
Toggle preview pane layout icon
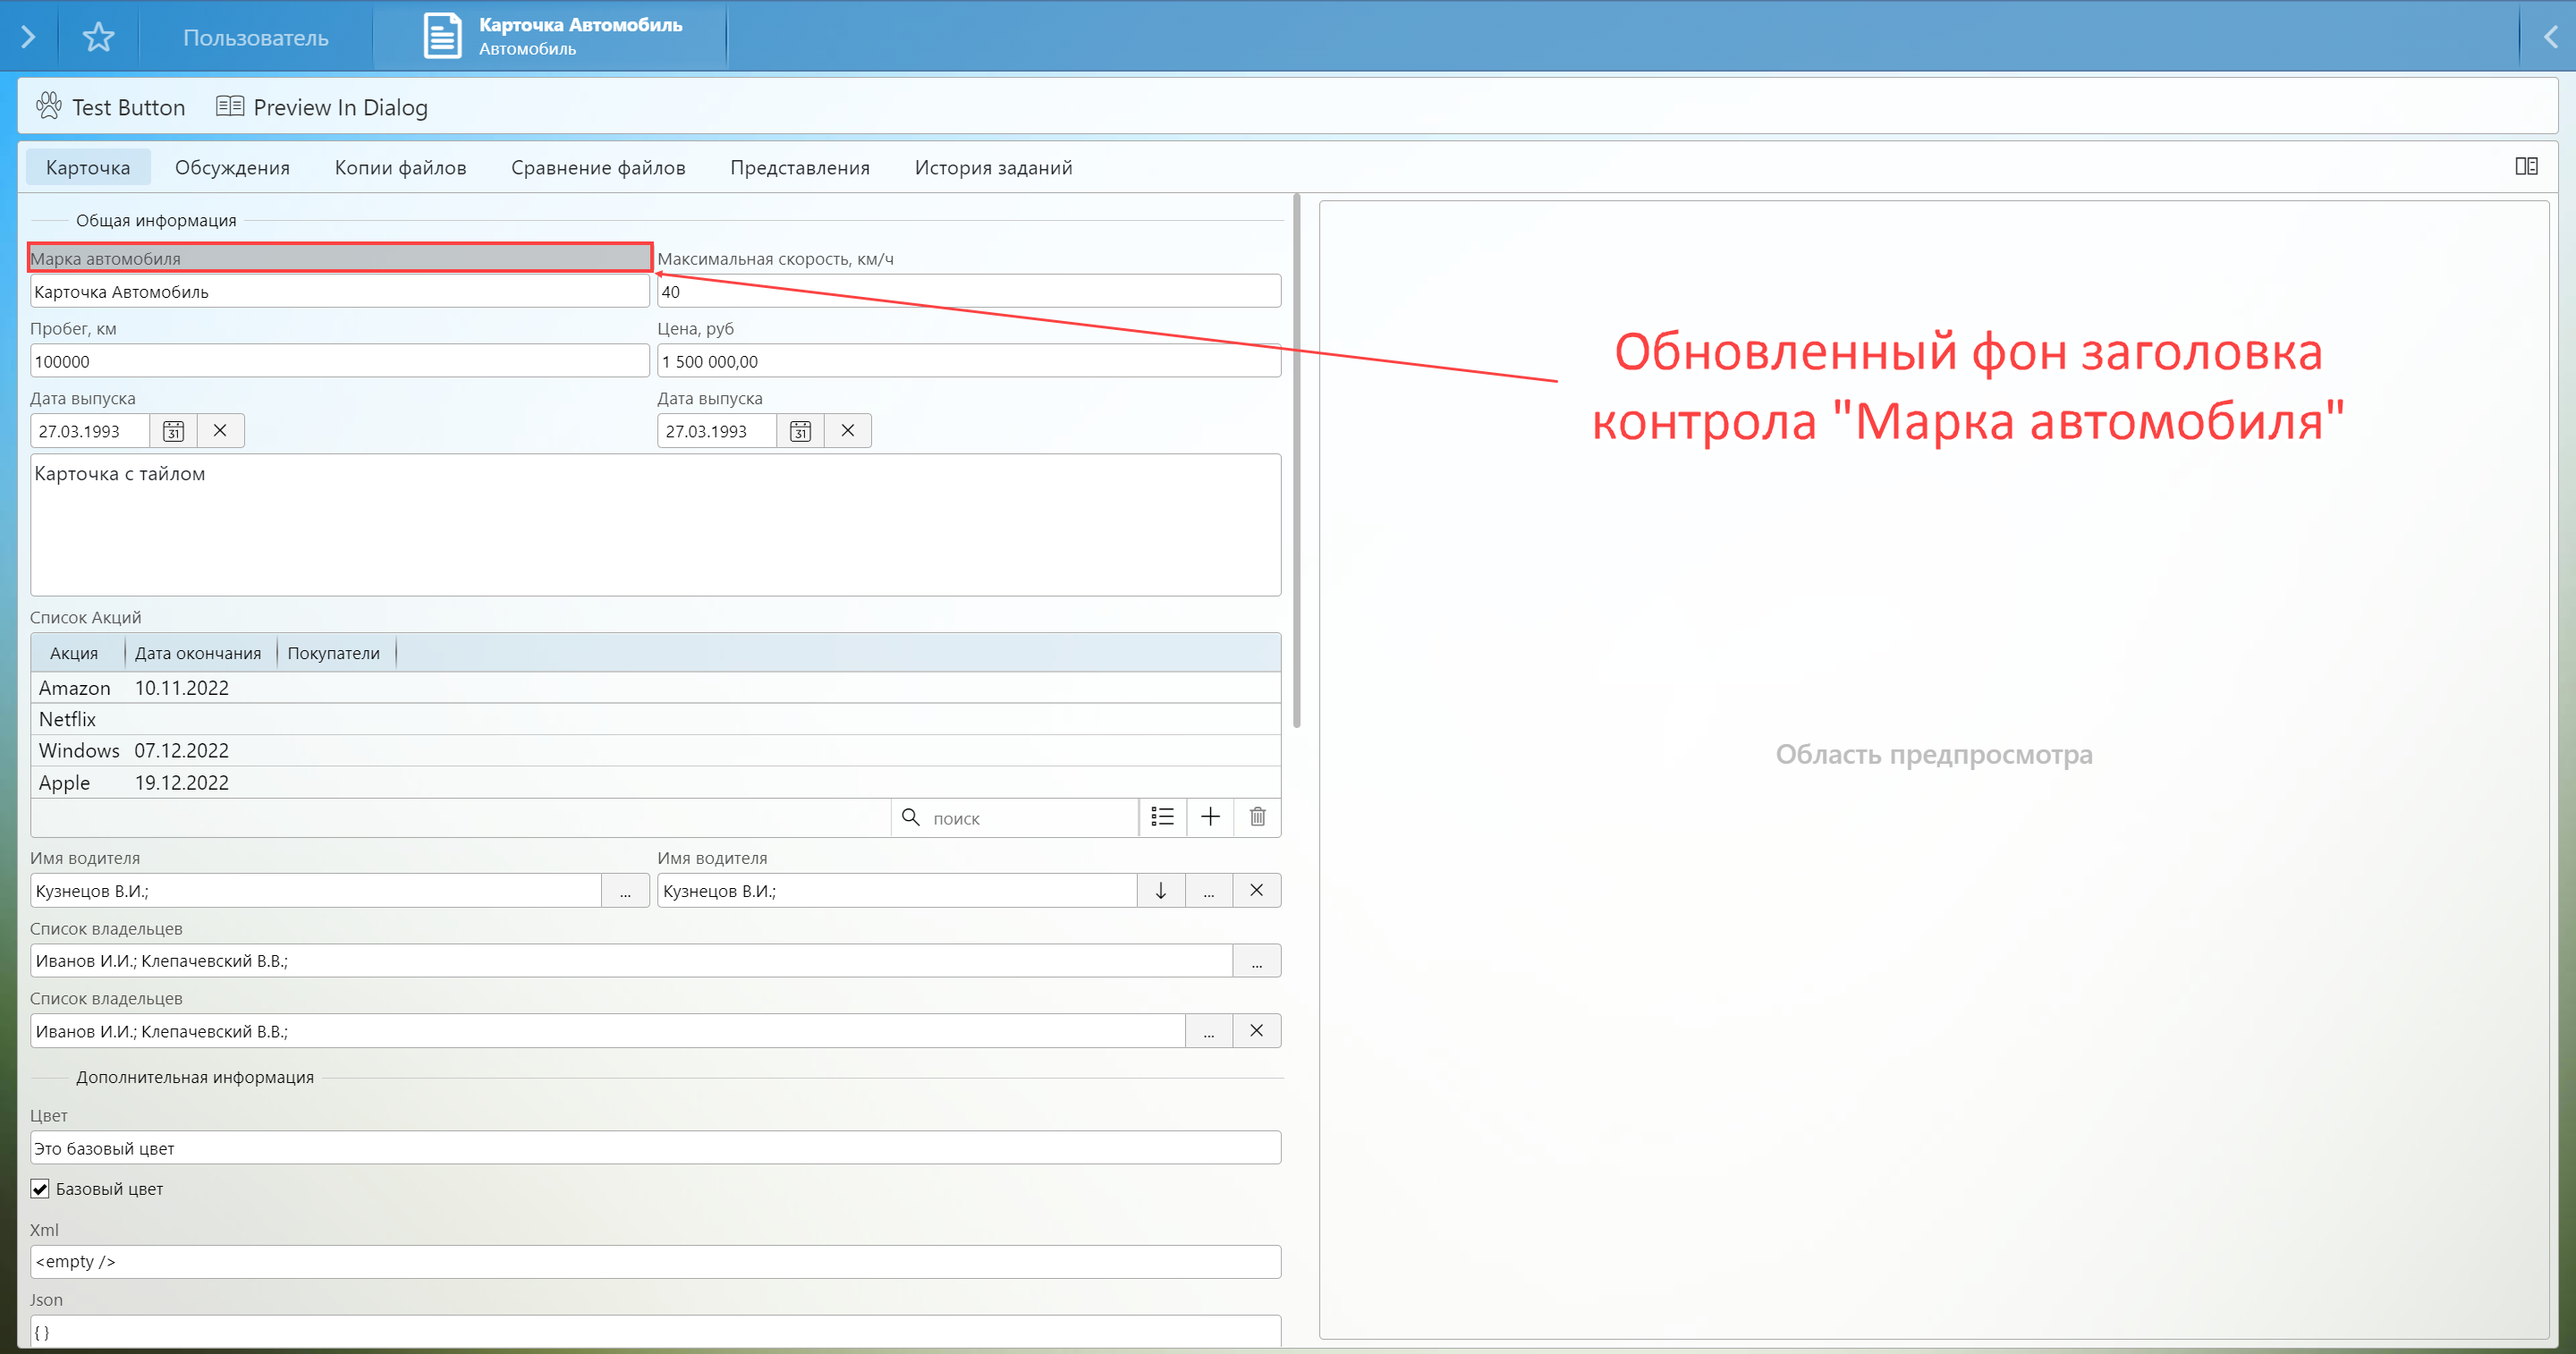[x=2526, y=166]
